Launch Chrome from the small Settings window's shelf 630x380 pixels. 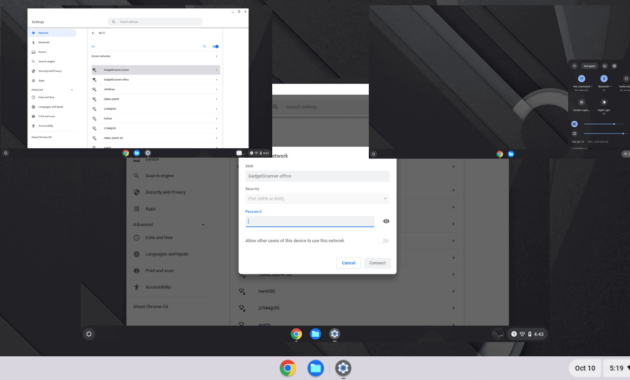point(126,153)
